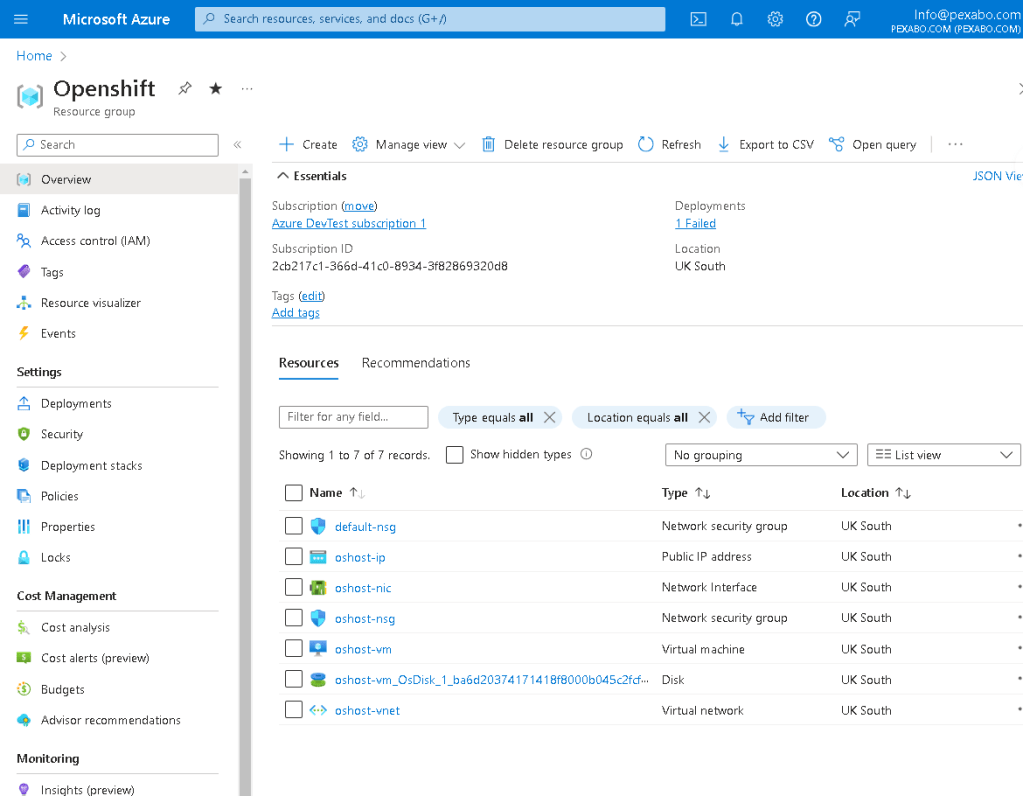Open the List view dropdown

tap(943, 455)
